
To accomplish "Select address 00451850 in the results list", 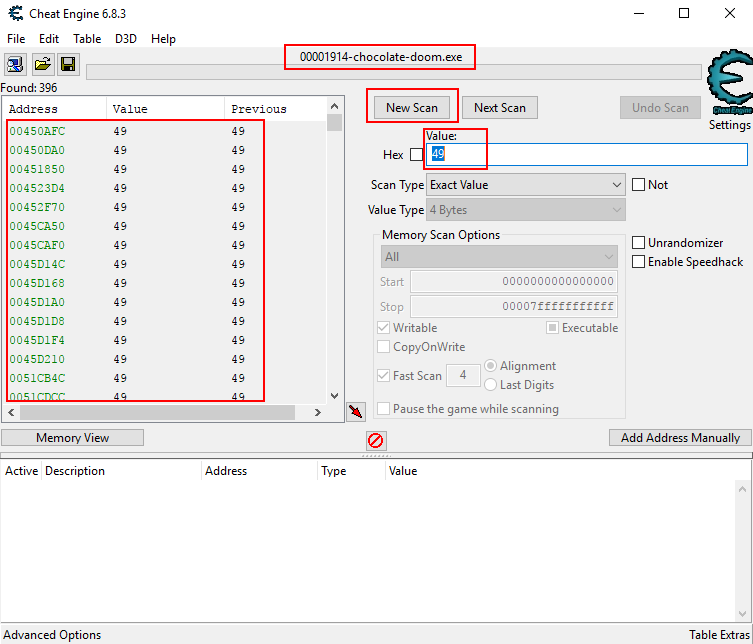I will coord(37,169).
